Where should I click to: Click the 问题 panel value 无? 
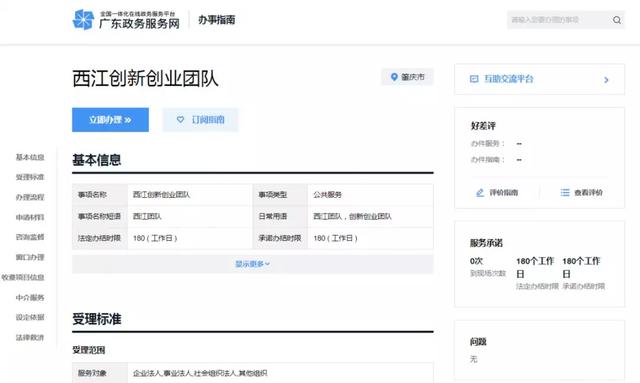click(x=473, y=359)
